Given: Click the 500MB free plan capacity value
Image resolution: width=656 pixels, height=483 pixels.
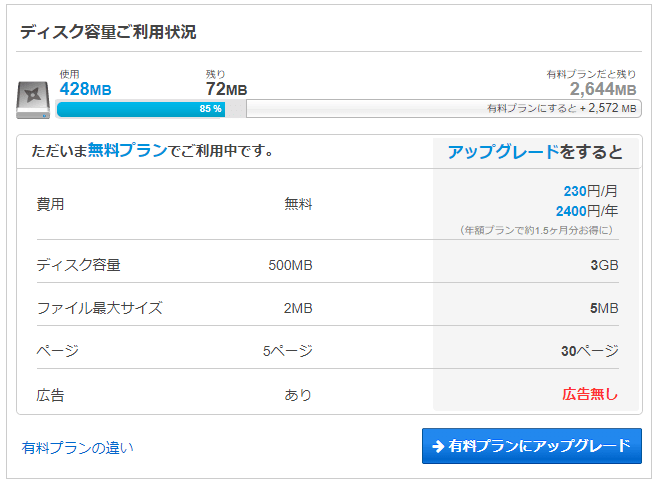Looking at the screenshot, I should click(290, 265).
